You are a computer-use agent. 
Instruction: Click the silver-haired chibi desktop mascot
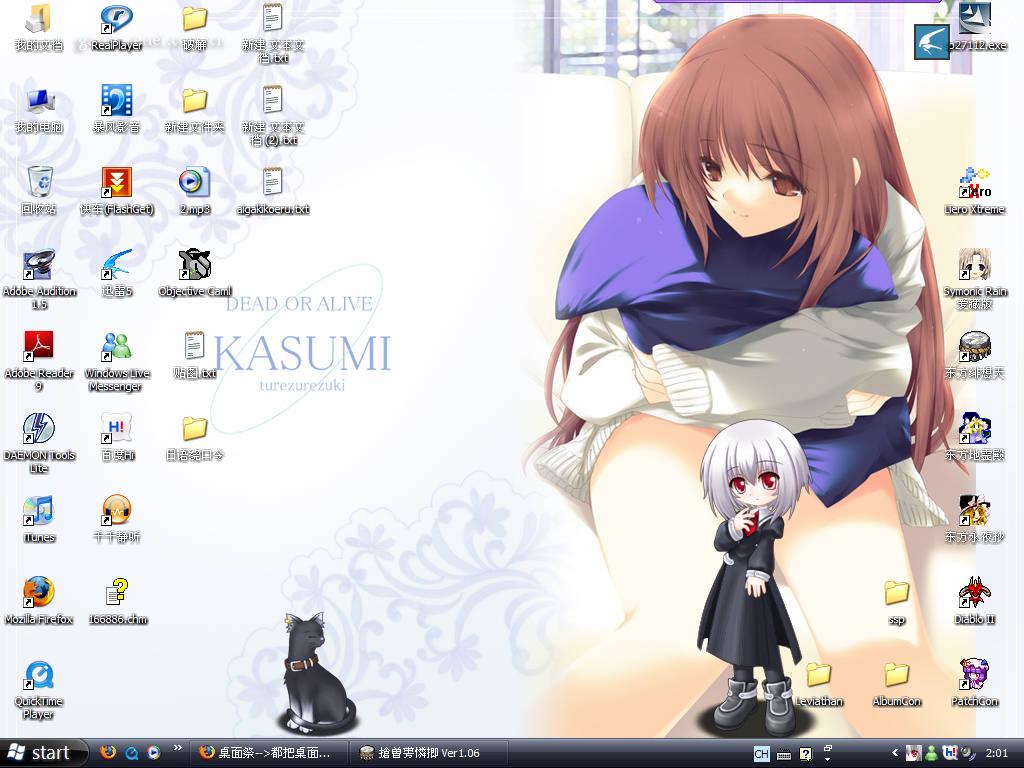756,579
